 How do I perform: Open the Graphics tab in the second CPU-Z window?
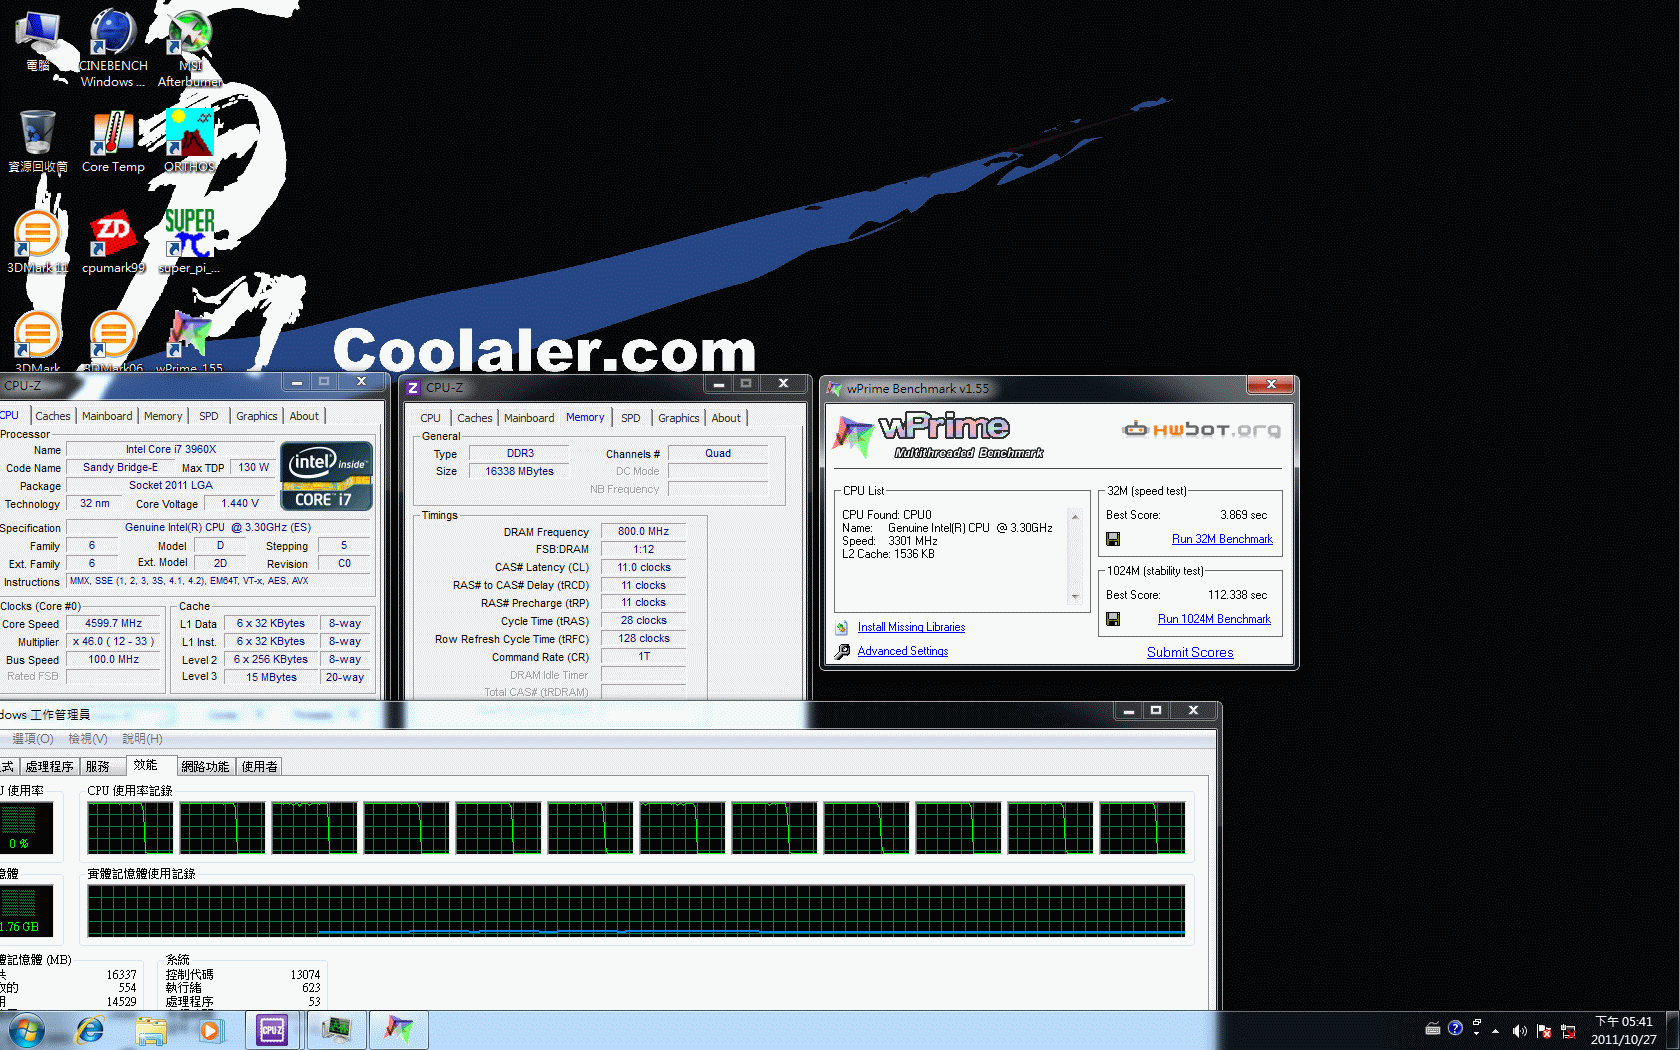(679, 418)
